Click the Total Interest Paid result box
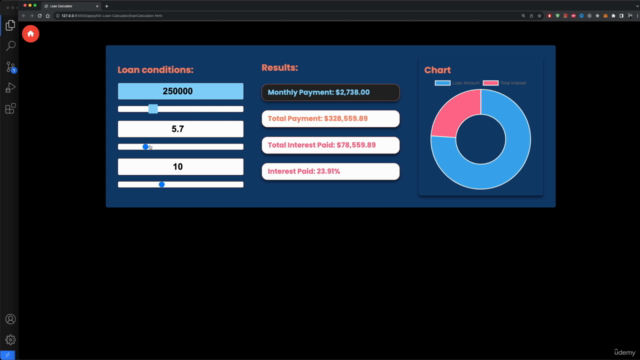640x360 pixels. click(331, 145)
